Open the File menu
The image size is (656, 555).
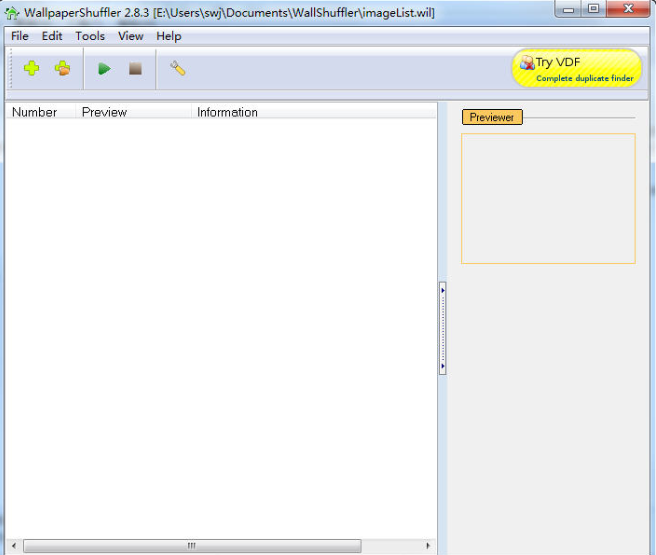pos(20,36)
